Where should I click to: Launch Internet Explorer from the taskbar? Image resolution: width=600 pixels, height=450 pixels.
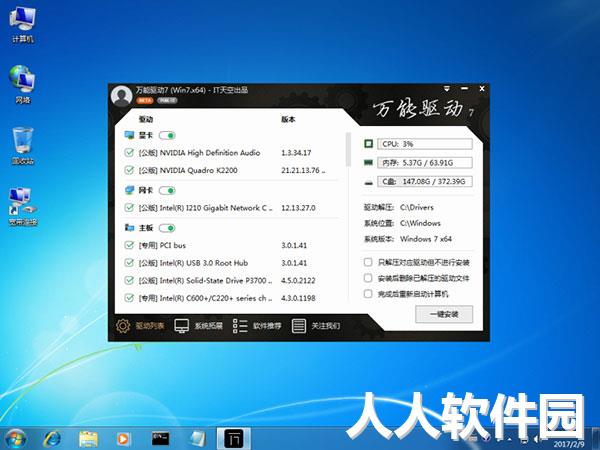coord(52,439)
